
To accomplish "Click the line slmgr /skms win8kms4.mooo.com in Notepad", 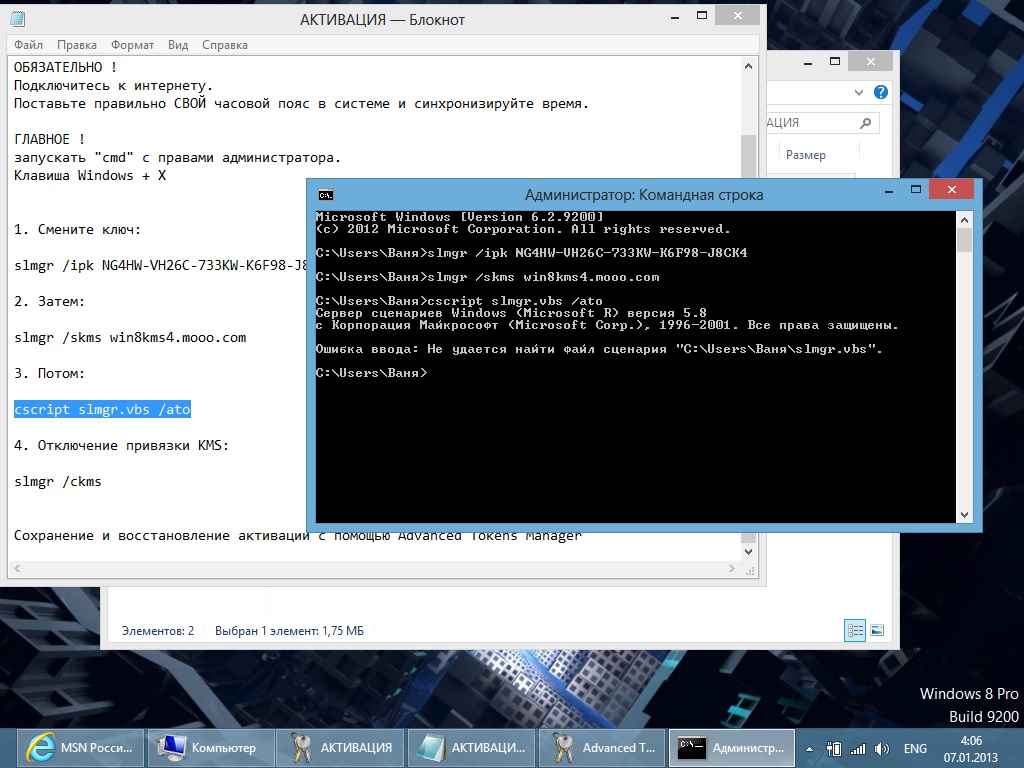I will (131, 338).
